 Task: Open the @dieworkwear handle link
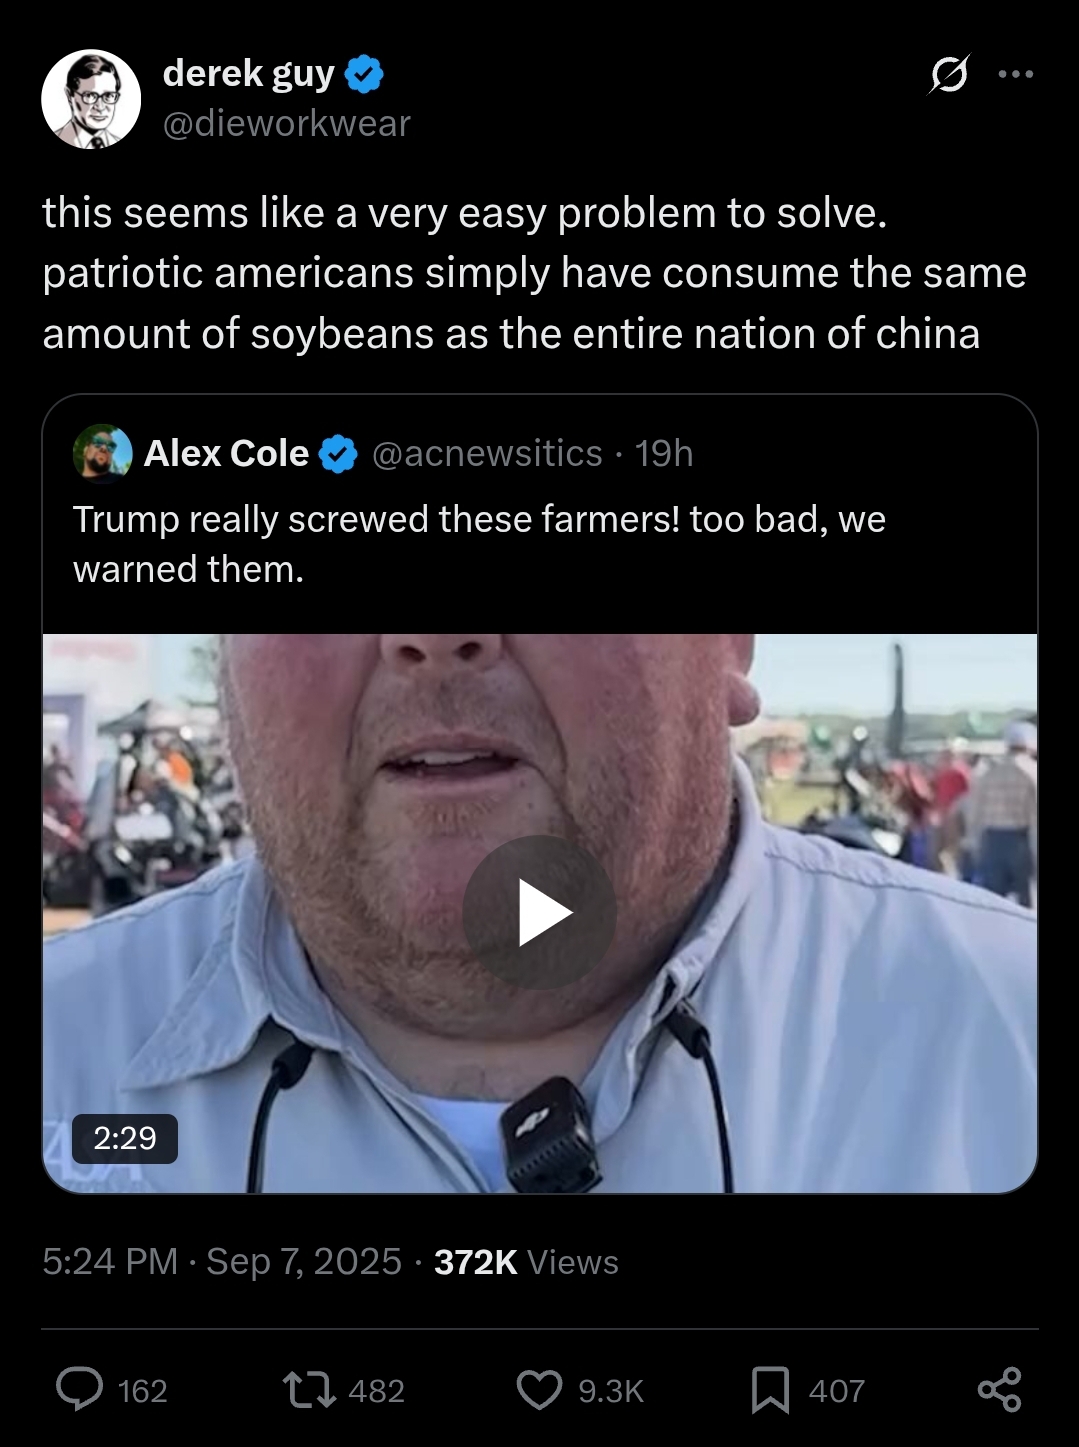pos(286,123)
